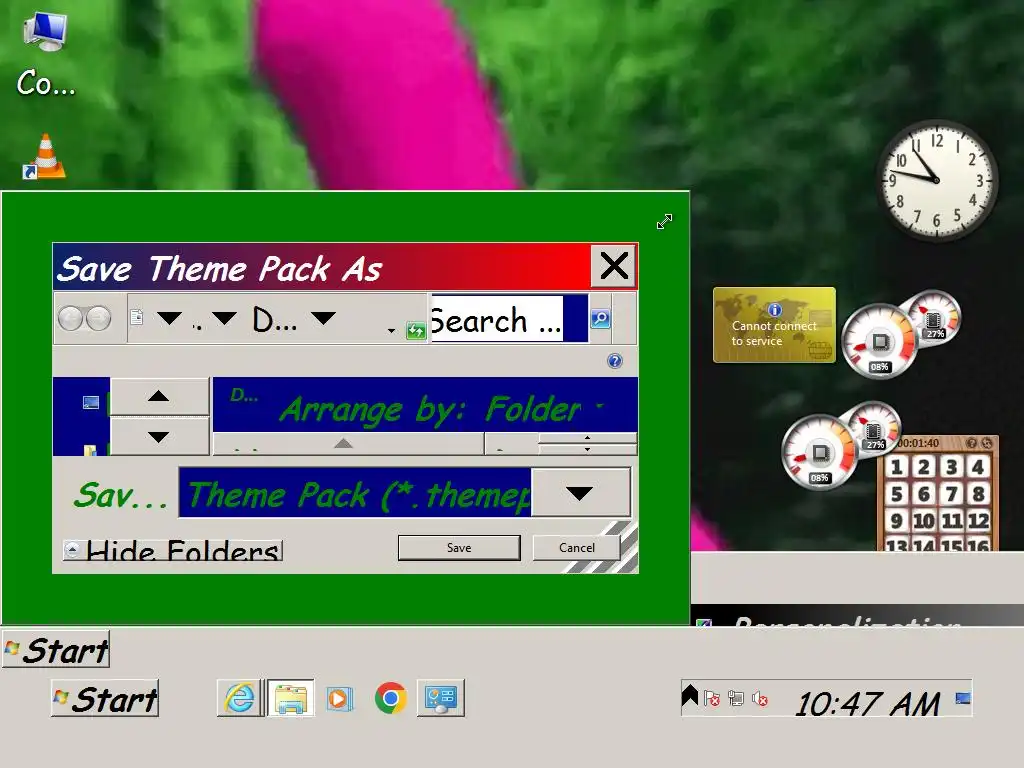The width and height of the screenshot is (1024, 768).
Task: Open the Computer desktop icon
Action: tap(45, 56)
